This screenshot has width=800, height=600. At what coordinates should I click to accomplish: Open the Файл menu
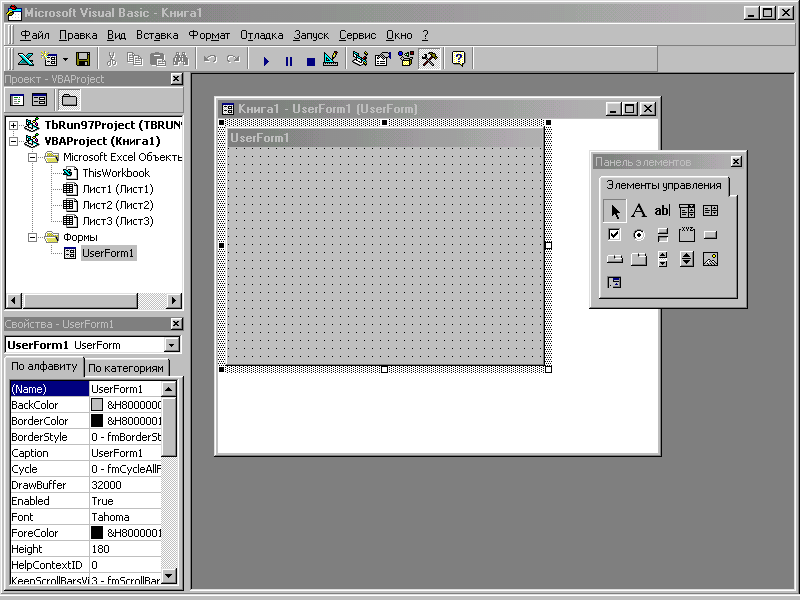click(x=35, y=35)
